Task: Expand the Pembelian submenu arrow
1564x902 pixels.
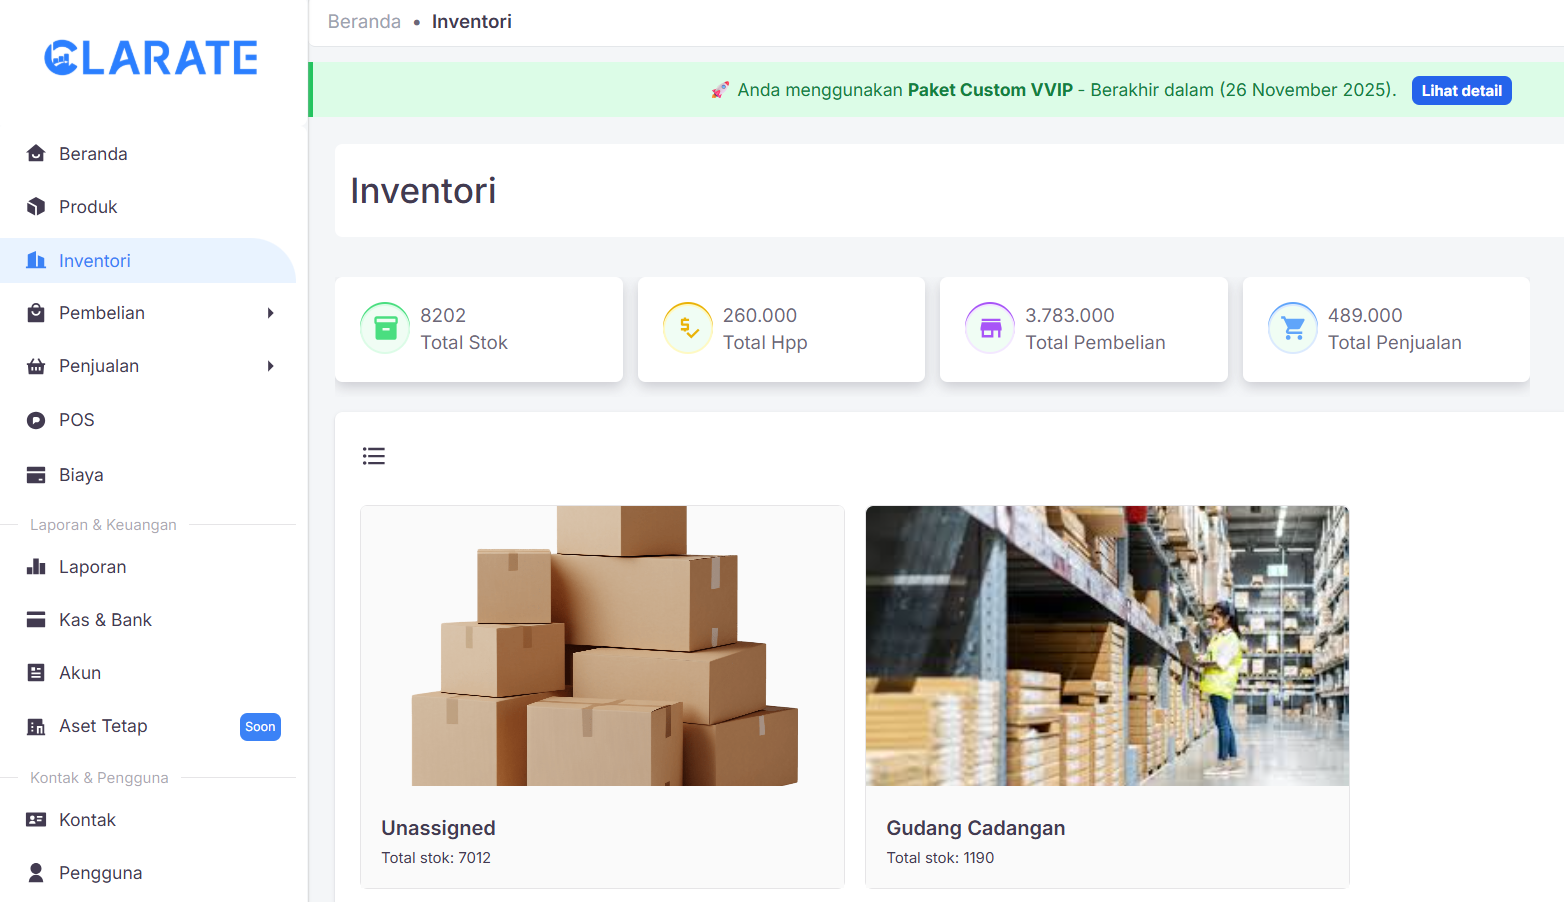Action: (x=270, y=313)
